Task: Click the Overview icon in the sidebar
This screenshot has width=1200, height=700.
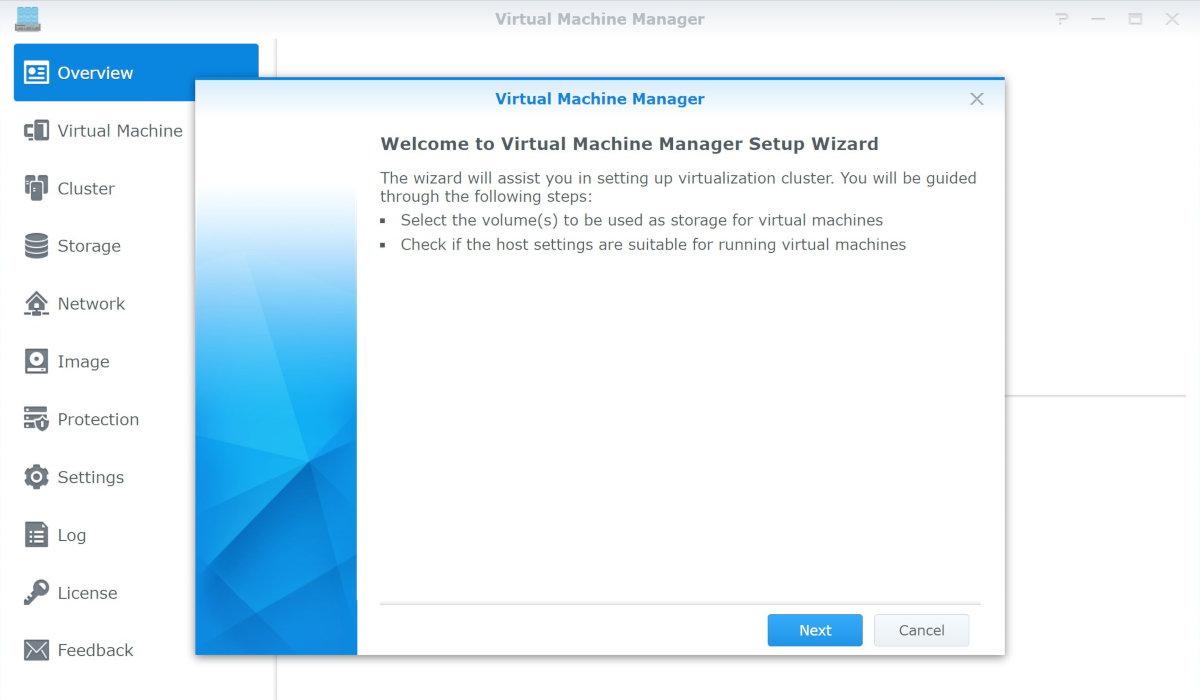Action: pos(36,73)
